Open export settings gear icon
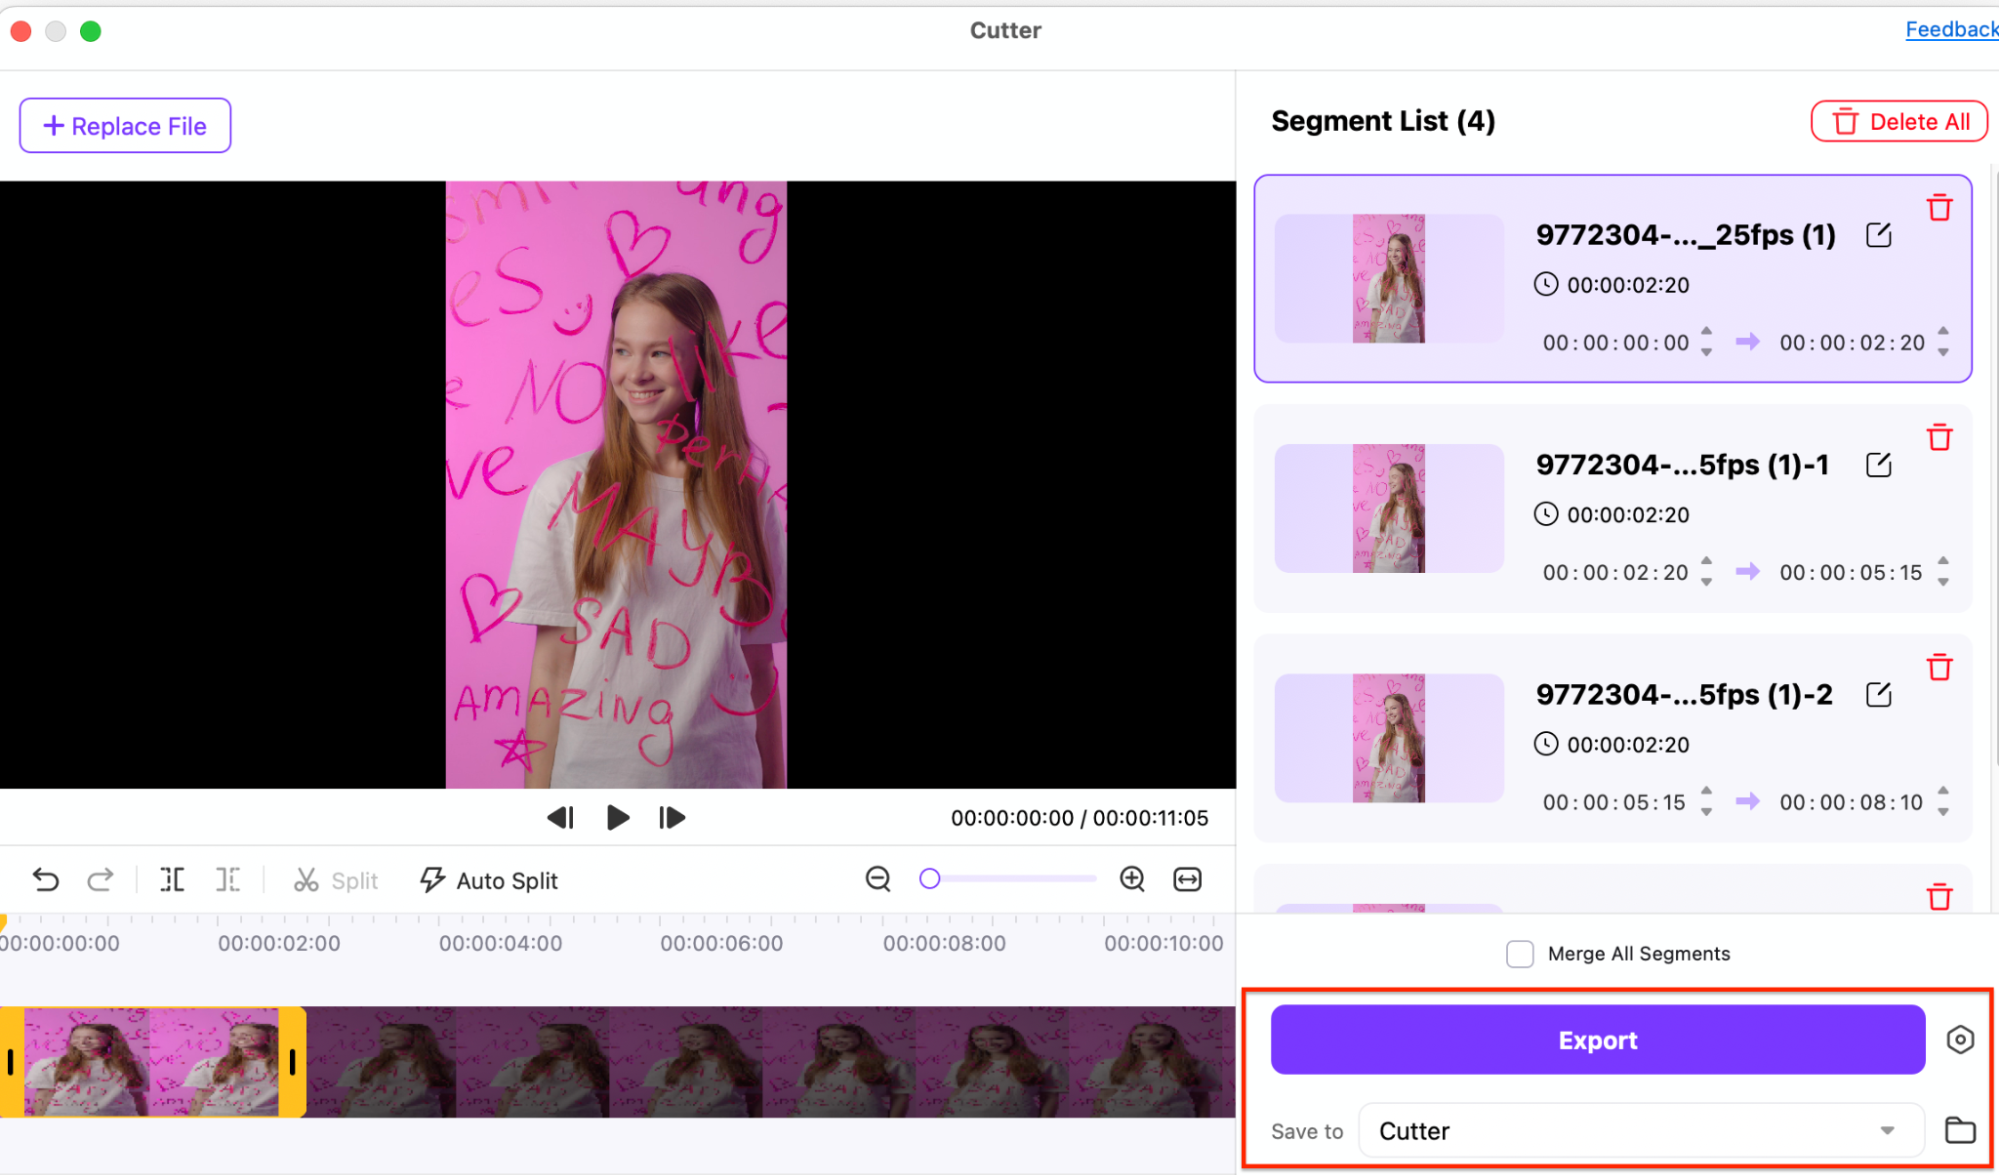Image resolution: width=1999 pixels, height=1176 pixels. pyautogui.click(x=1960, y=1040)
